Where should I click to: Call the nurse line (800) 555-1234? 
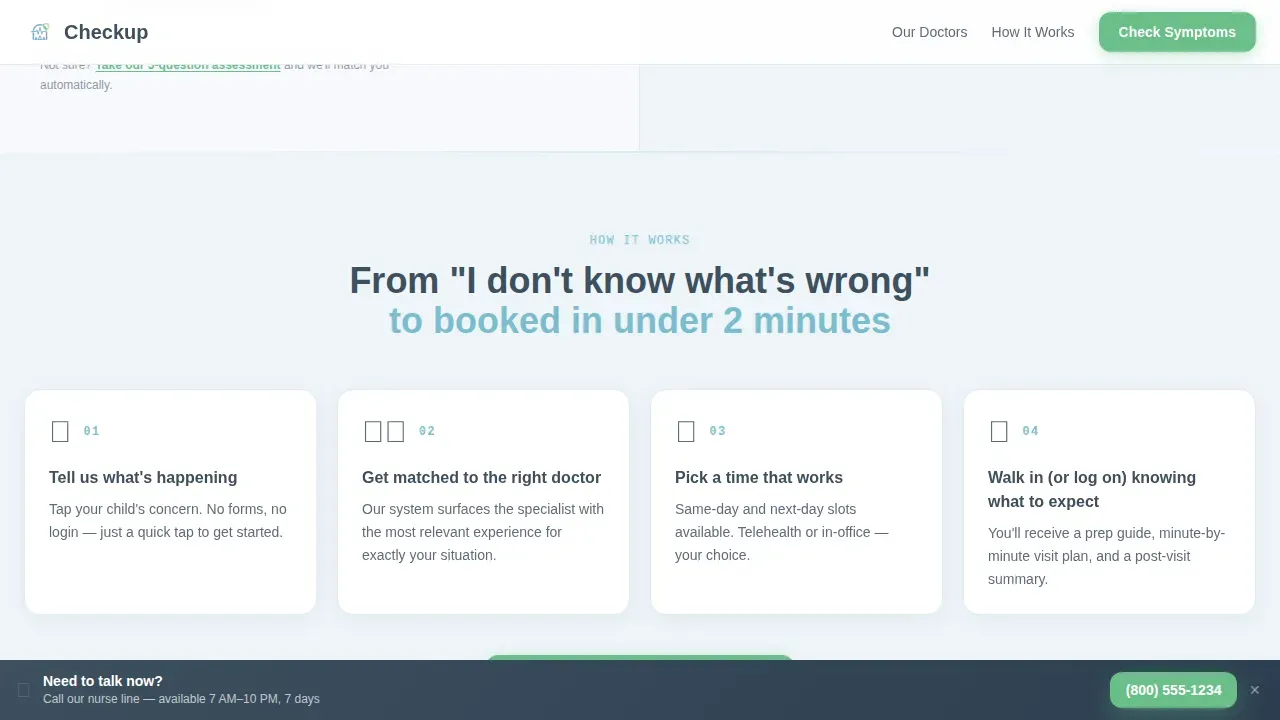click(1173, 690)
